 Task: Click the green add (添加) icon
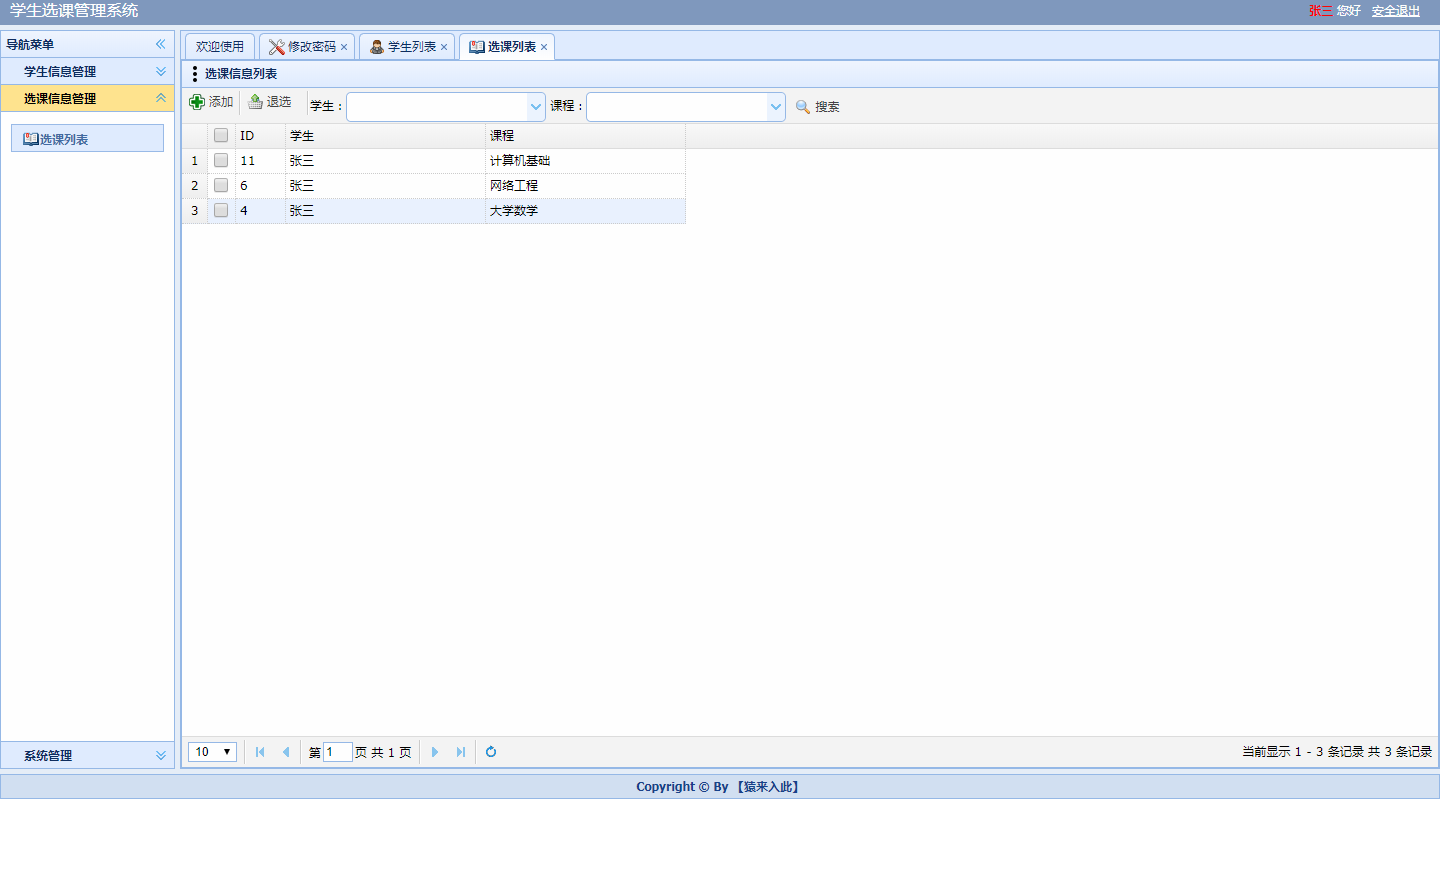197,102
